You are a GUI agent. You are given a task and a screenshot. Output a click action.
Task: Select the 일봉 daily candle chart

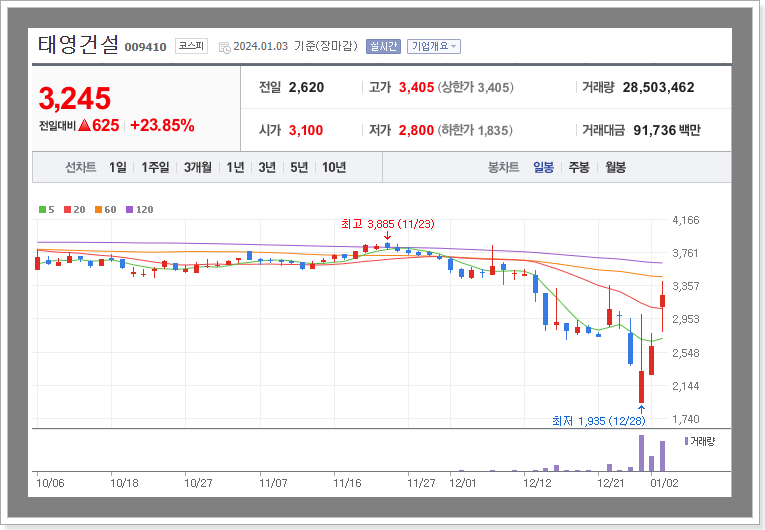(x=544, y=167)
